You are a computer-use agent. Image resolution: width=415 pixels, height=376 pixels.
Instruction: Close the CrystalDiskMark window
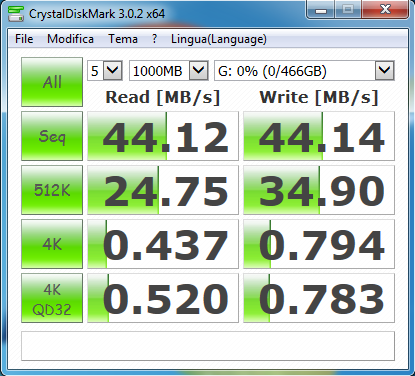(x=385, y=10)
